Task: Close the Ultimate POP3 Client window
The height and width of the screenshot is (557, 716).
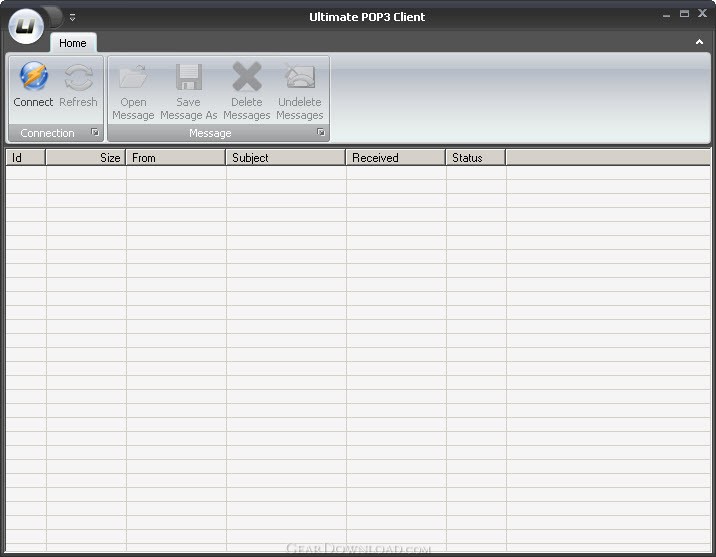Action: click(702, 14)
